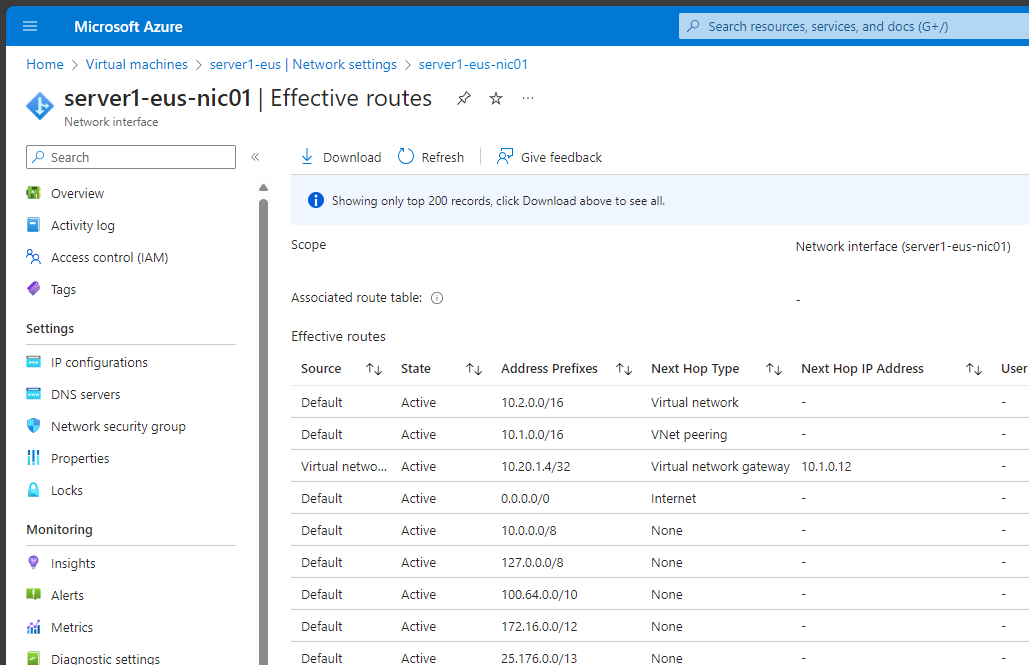Open server1-eus-nic01 breadcrumb link
The width and height of the screenshot is (1029, 665).
click(x=473, y=64)
